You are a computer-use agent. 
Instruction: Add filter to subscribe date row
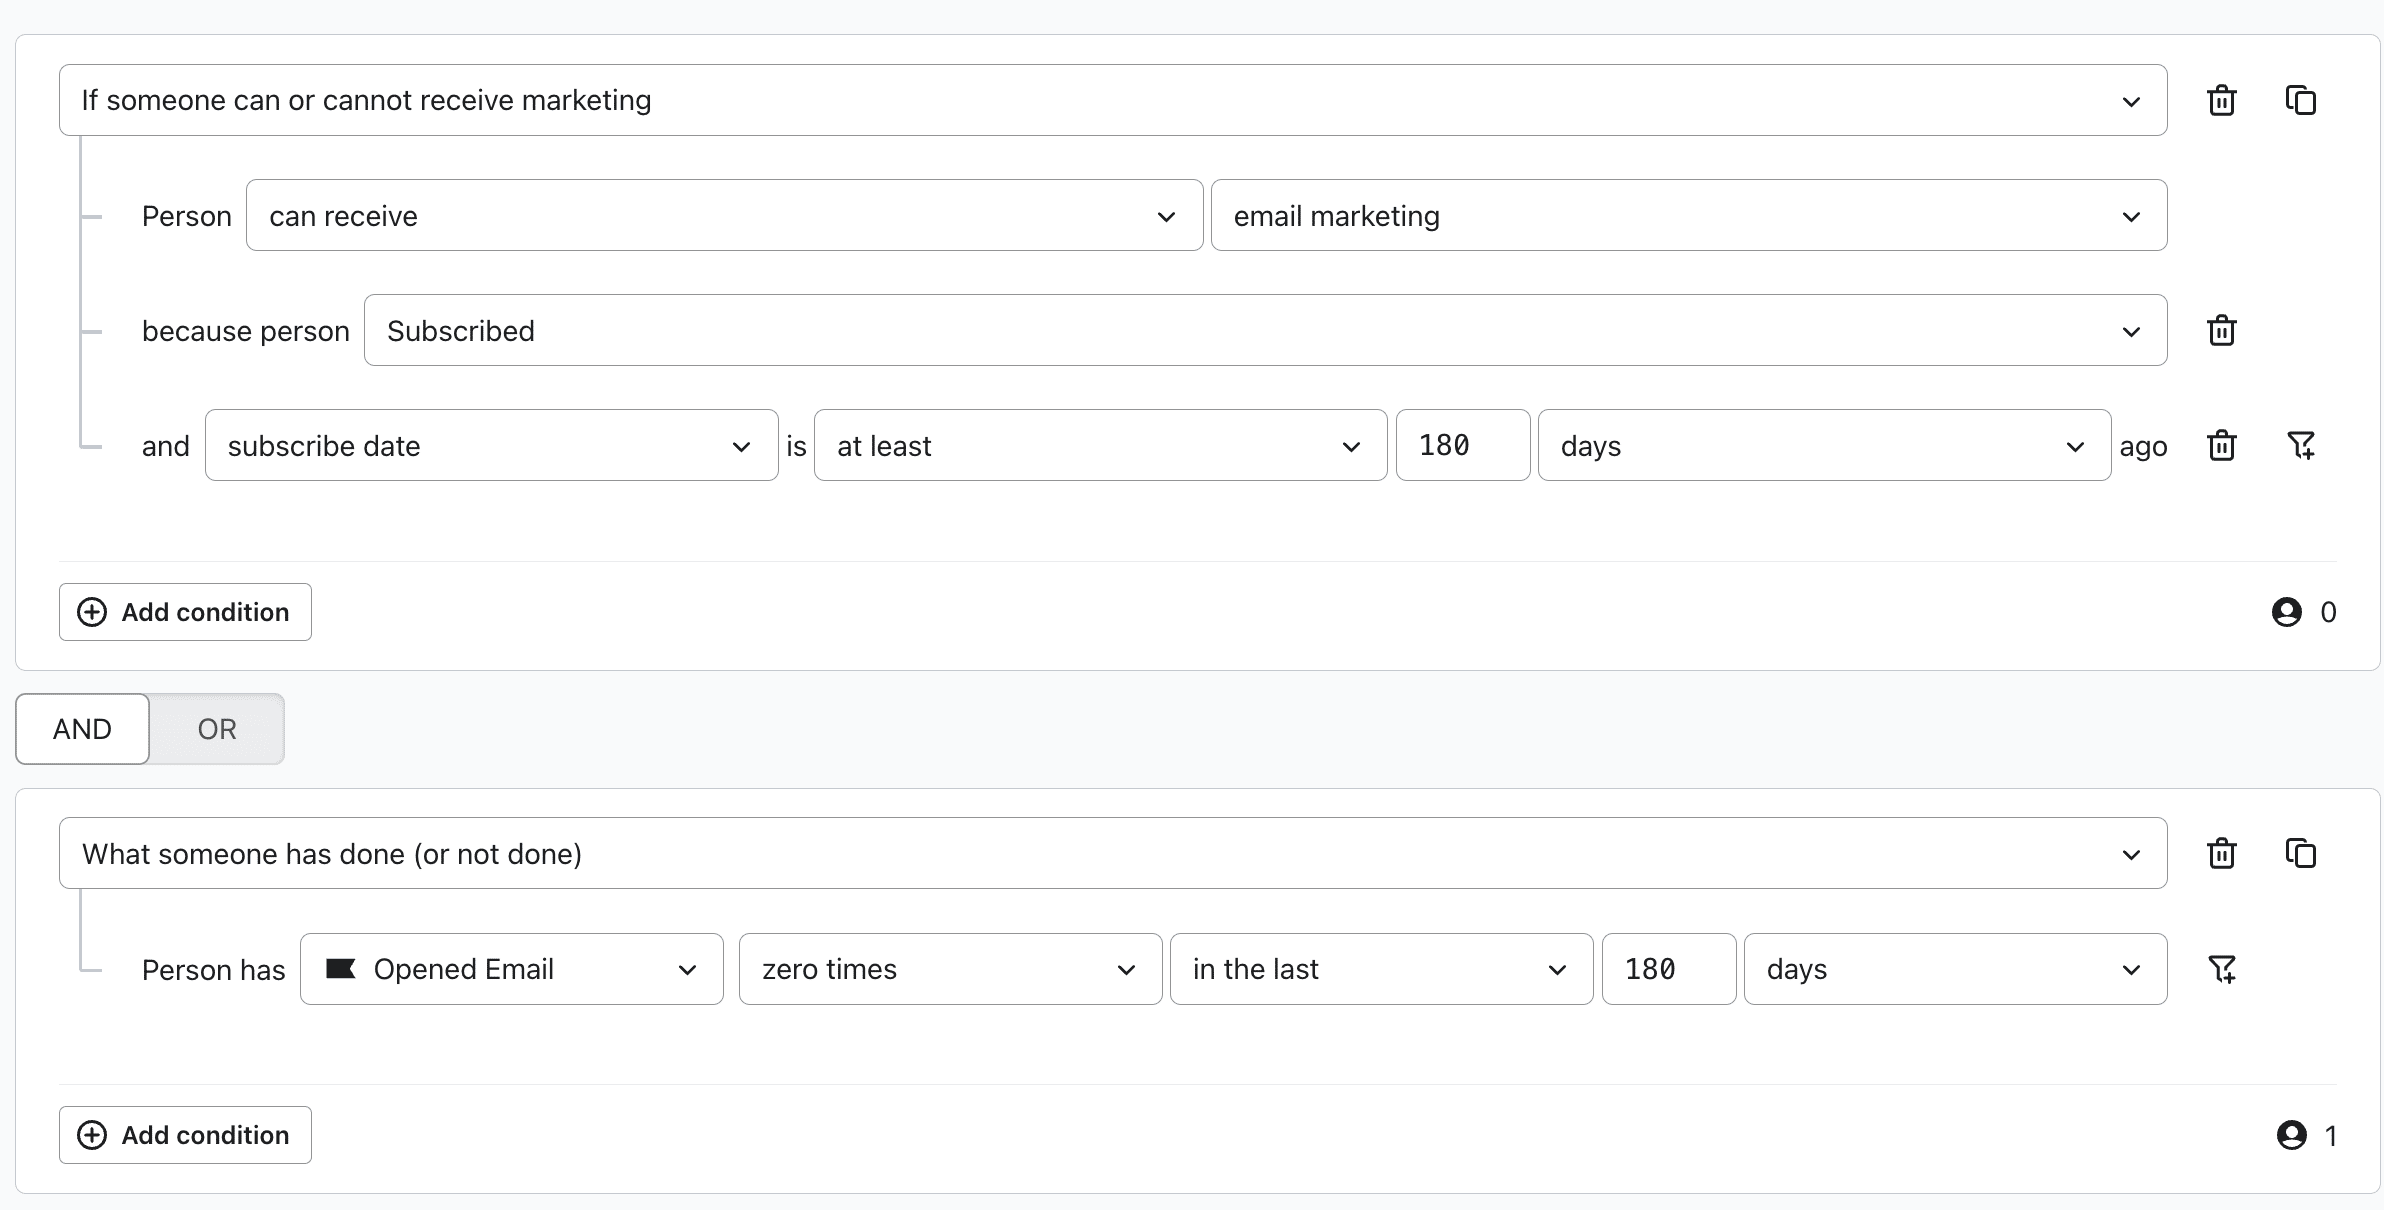click(x=2300, y=446)
